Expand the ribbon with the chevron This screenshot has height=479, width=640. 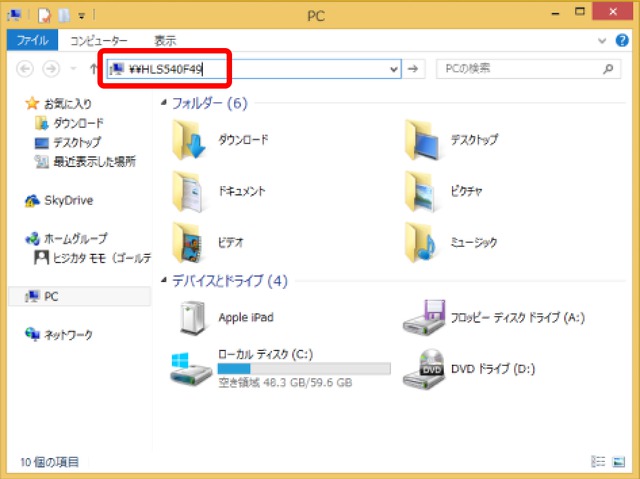602,41
